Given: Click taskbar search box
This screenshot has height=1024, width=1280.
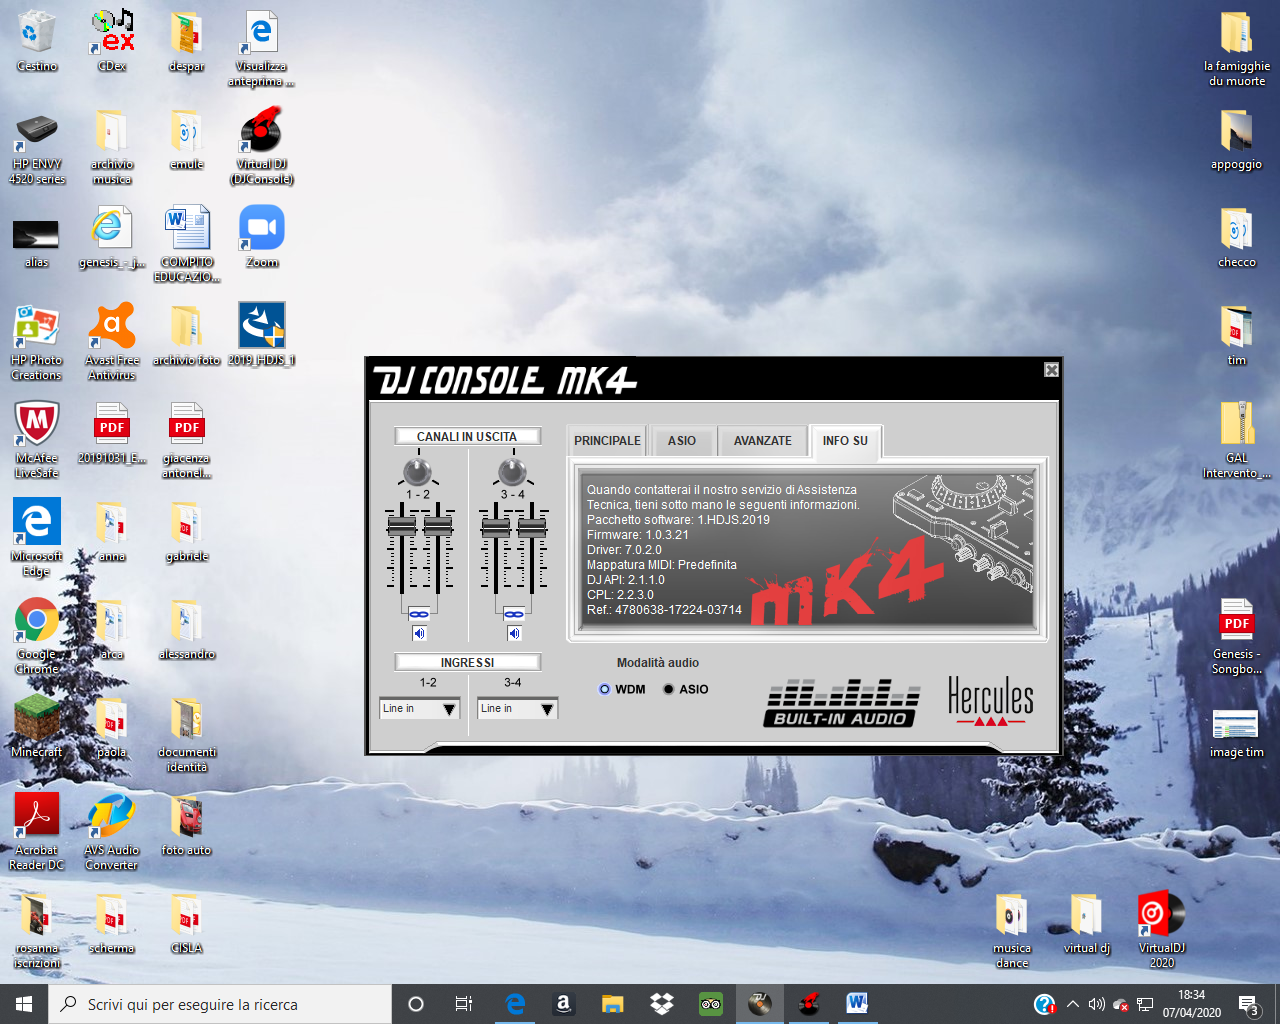Looking at the screenshot, I should point(220,1004).
